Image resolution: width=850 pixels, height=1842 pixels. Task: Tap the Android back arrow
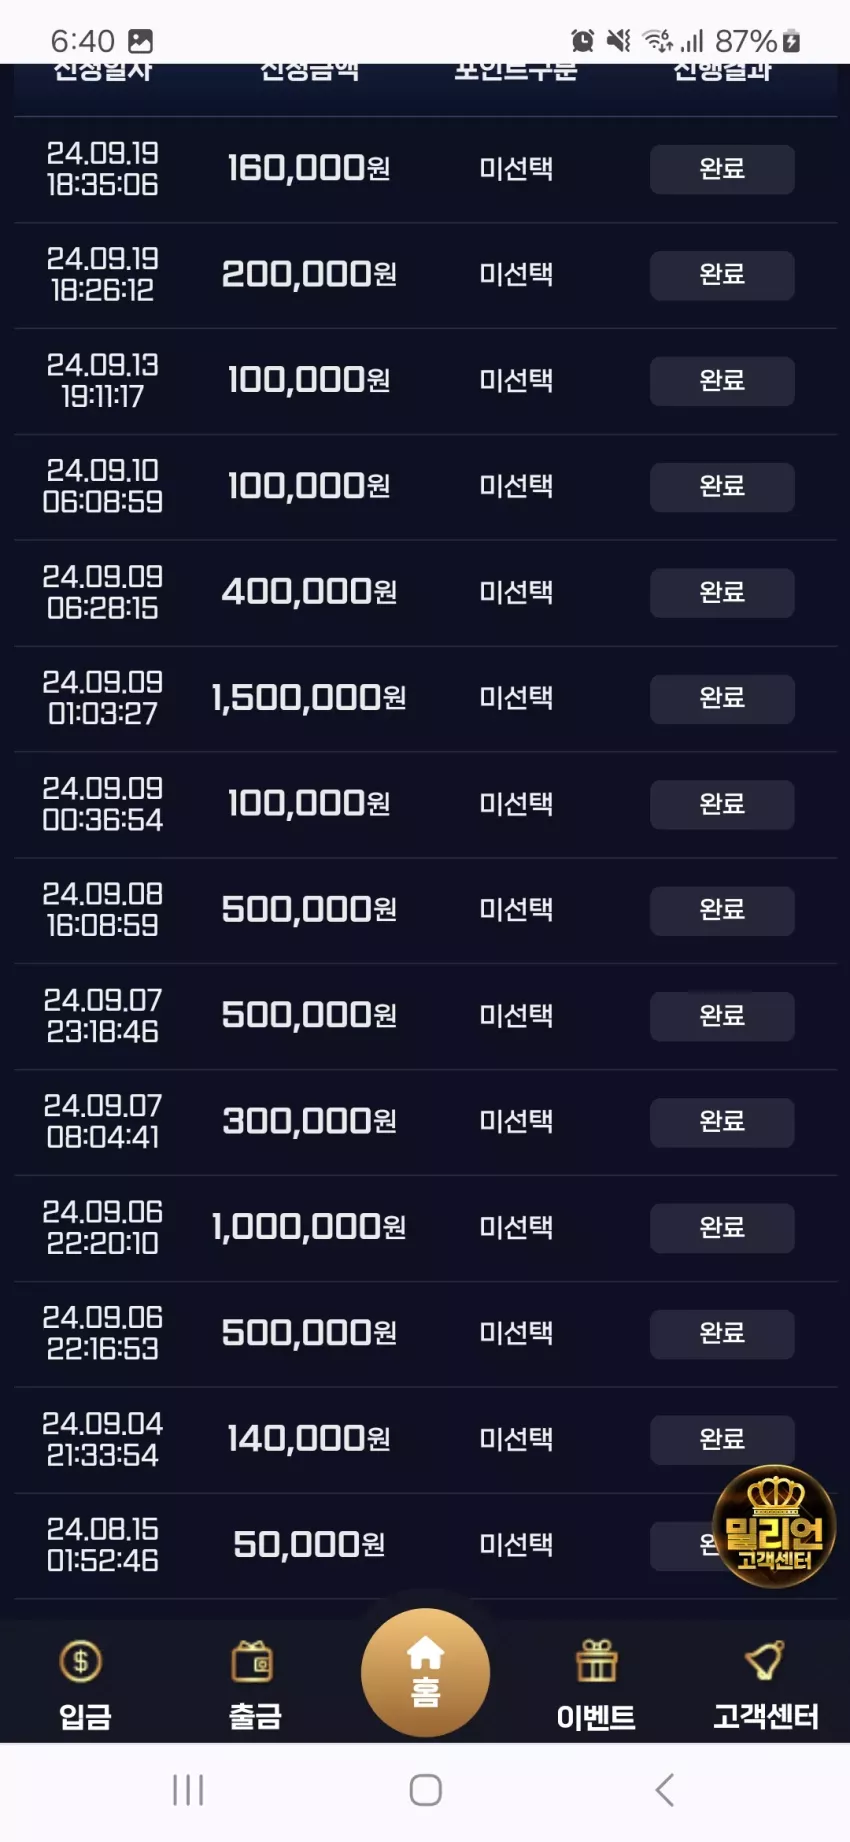coord(665,1790)
